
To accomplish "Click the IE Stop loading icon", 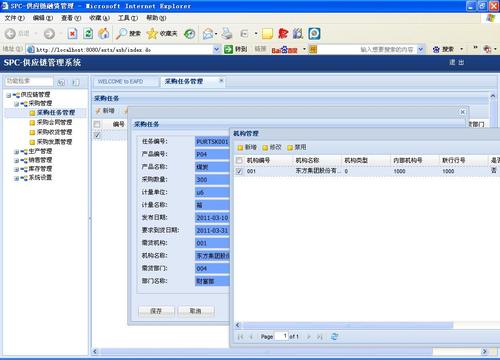I will coord(72,33).
